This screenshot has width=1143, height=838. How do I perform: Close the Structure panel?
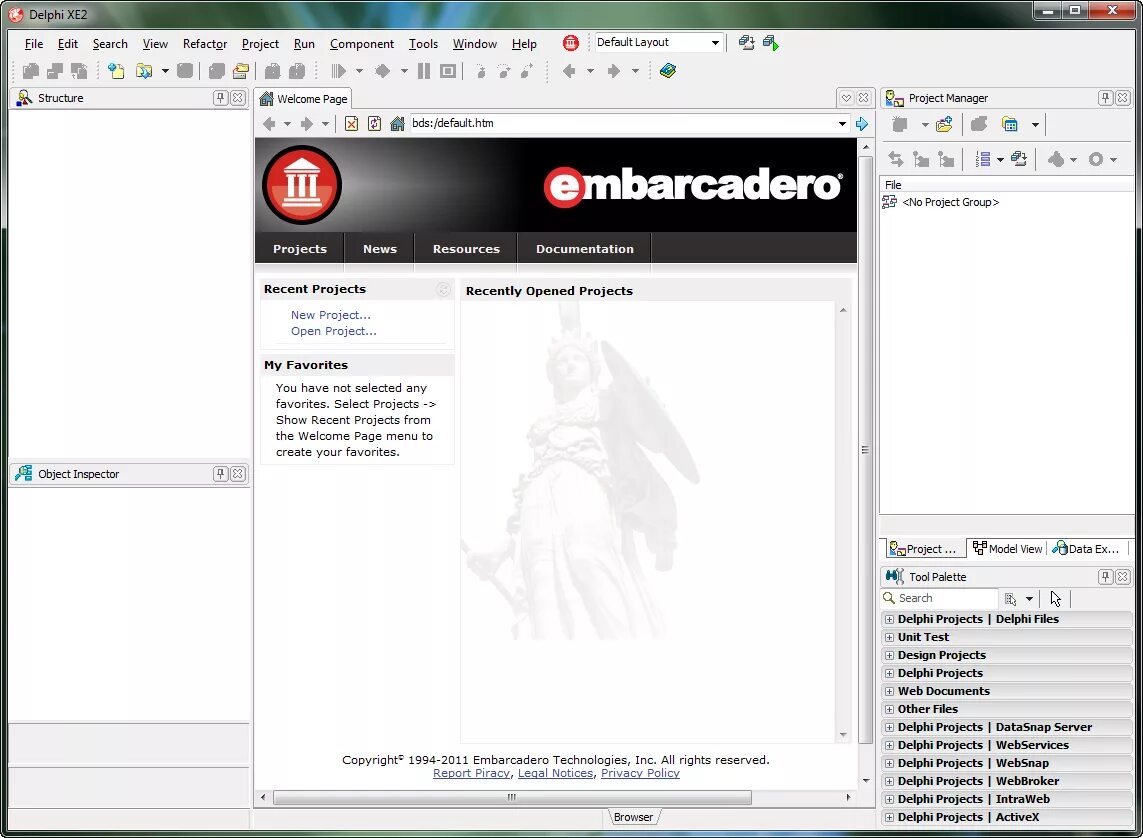click(x=238, y=98)
